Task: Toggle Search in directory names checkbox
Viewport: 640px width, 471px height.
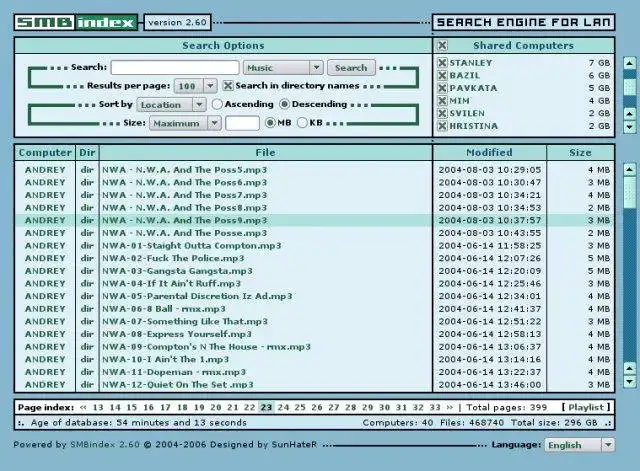Action: [228, 85]
